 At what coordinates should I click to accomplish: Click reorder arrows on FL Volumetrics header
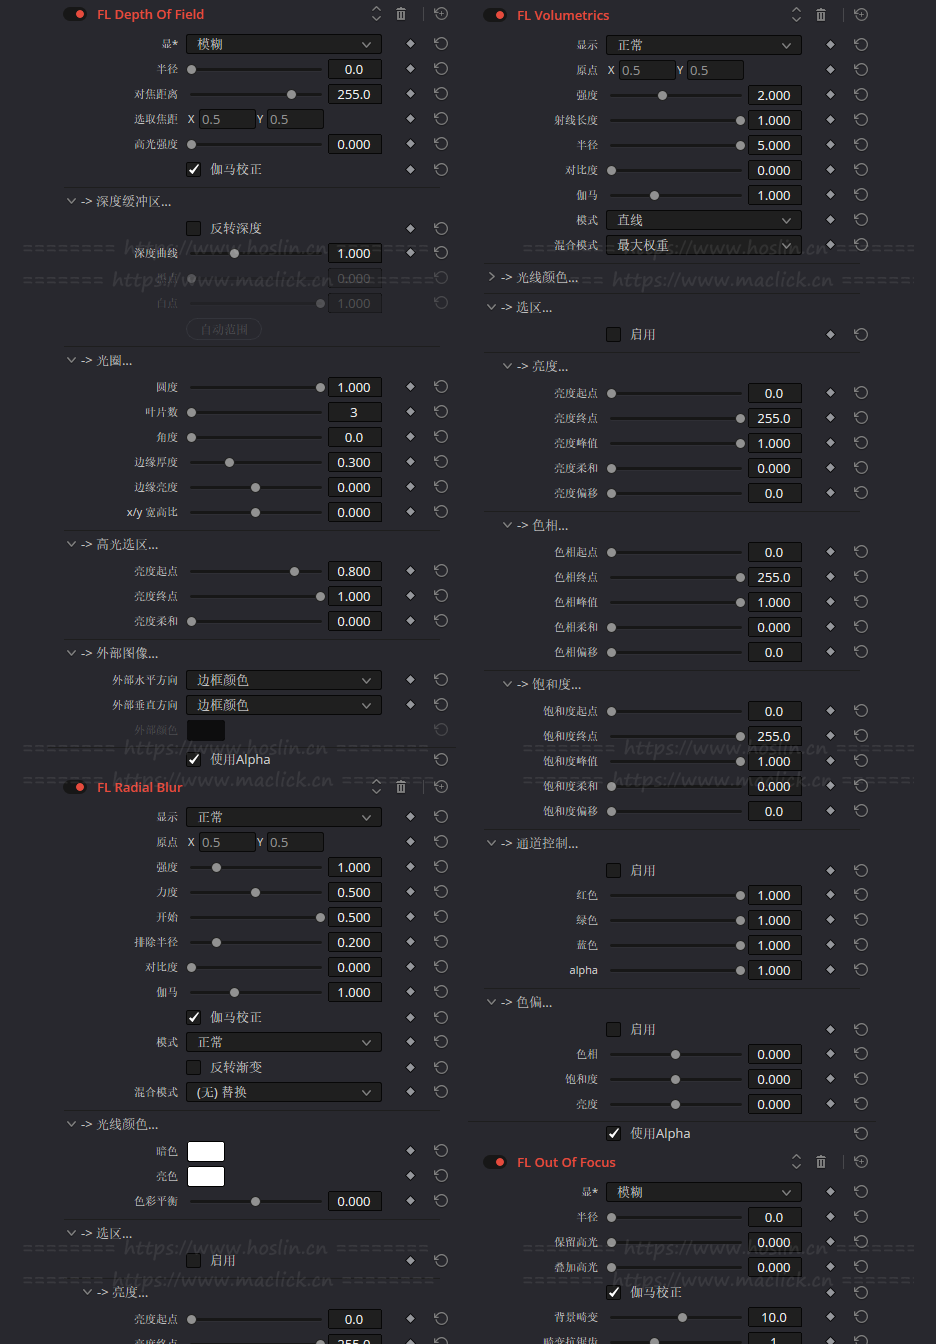796,15
